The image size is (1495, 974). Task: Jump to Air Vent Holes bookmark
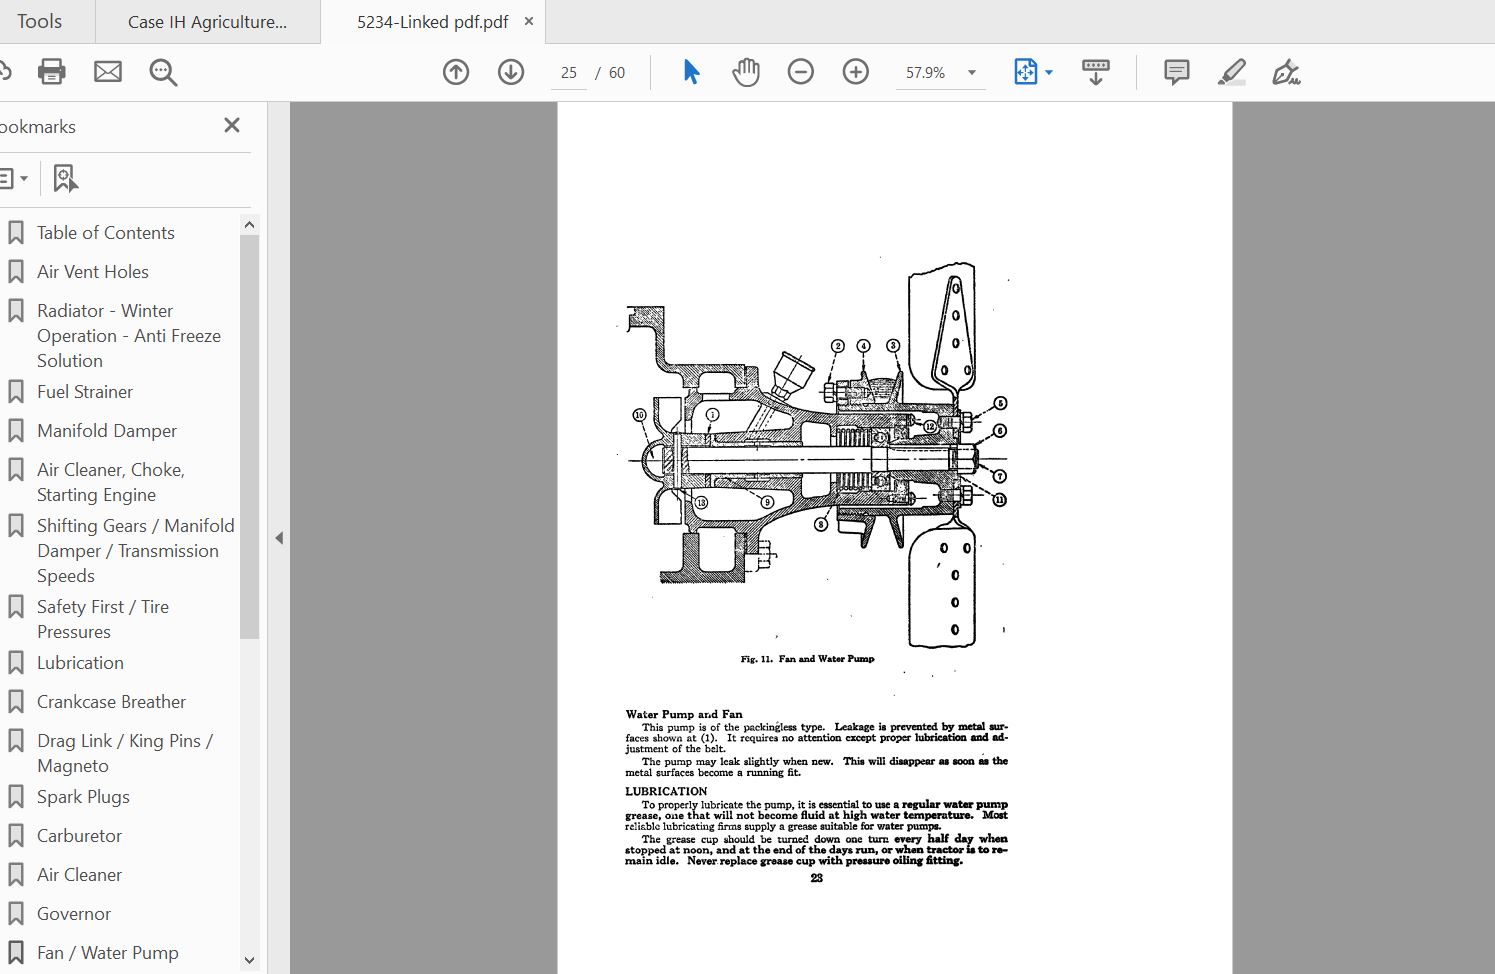[x=92, y=271]
